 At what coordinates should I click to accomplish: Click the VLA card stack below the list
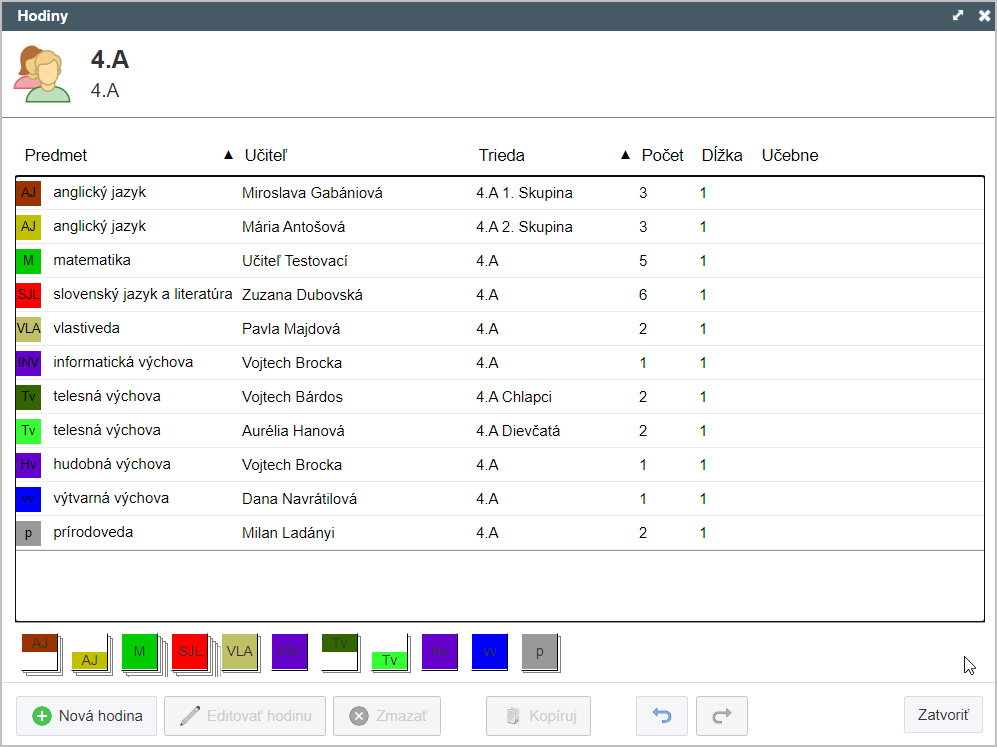point(240,651)
